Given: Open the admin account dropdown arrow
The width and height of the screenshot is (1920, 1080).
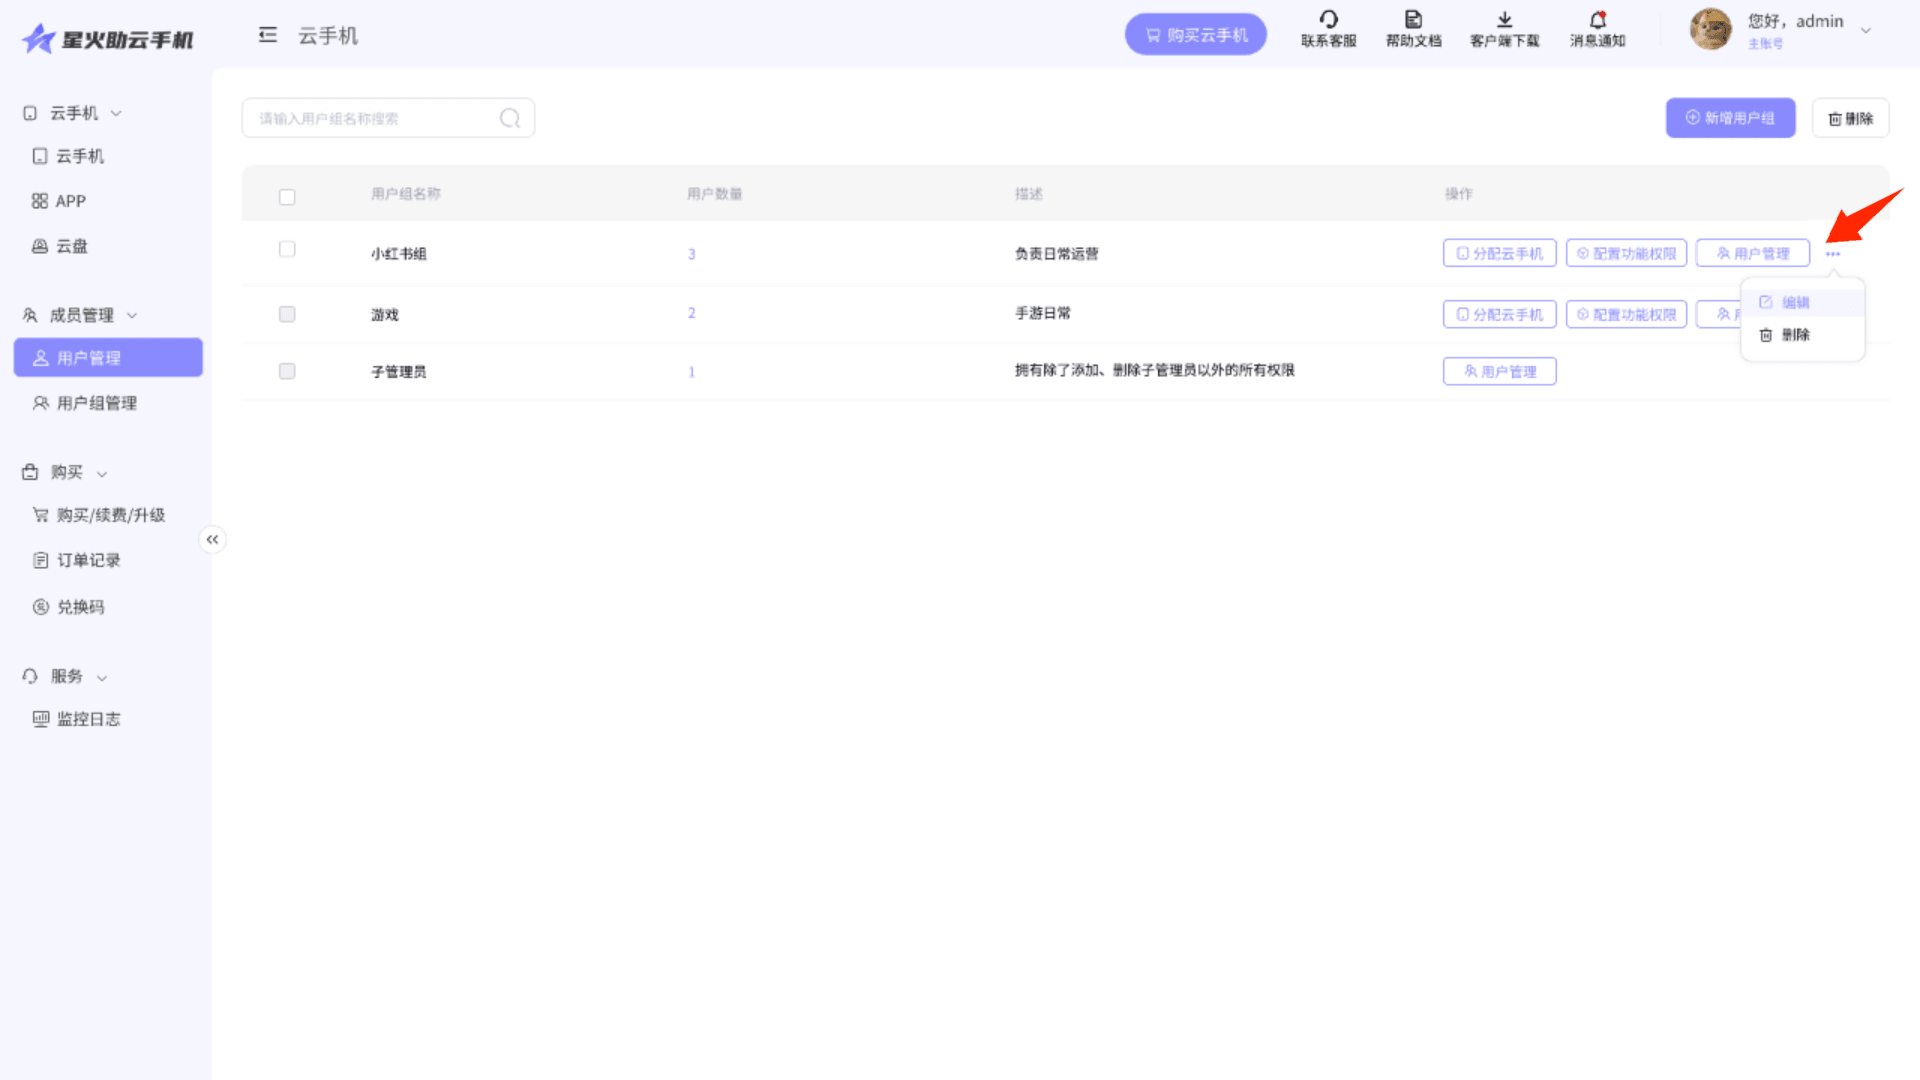Looking at the screenshot, I should pos(1865,30).
